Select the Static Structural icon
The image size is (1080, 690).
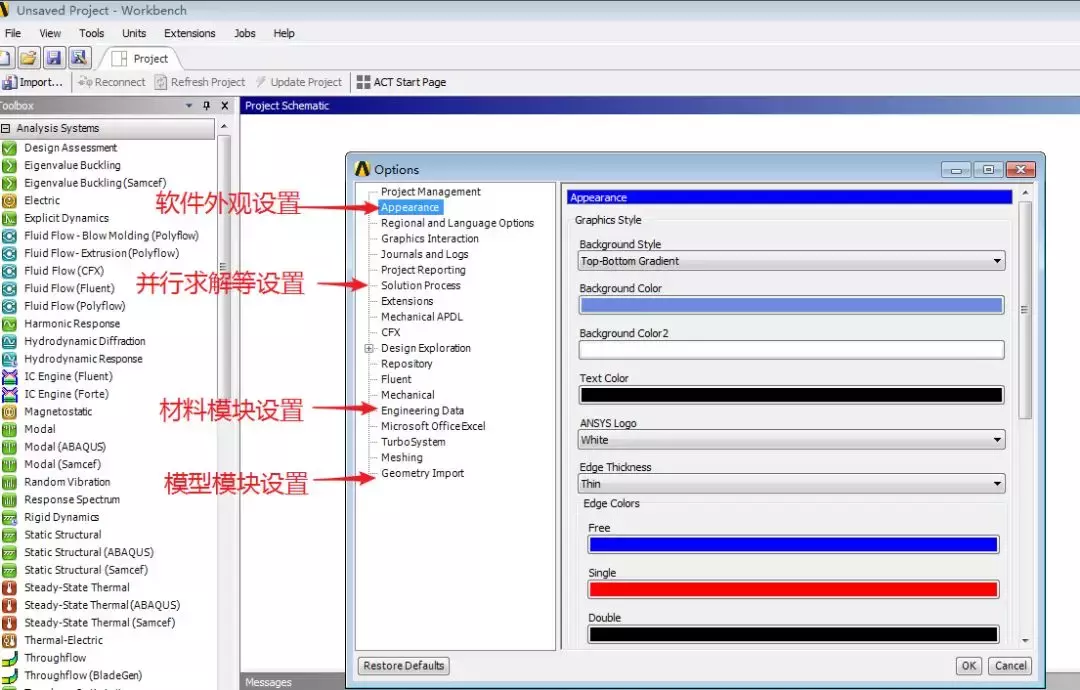(10, 535)
